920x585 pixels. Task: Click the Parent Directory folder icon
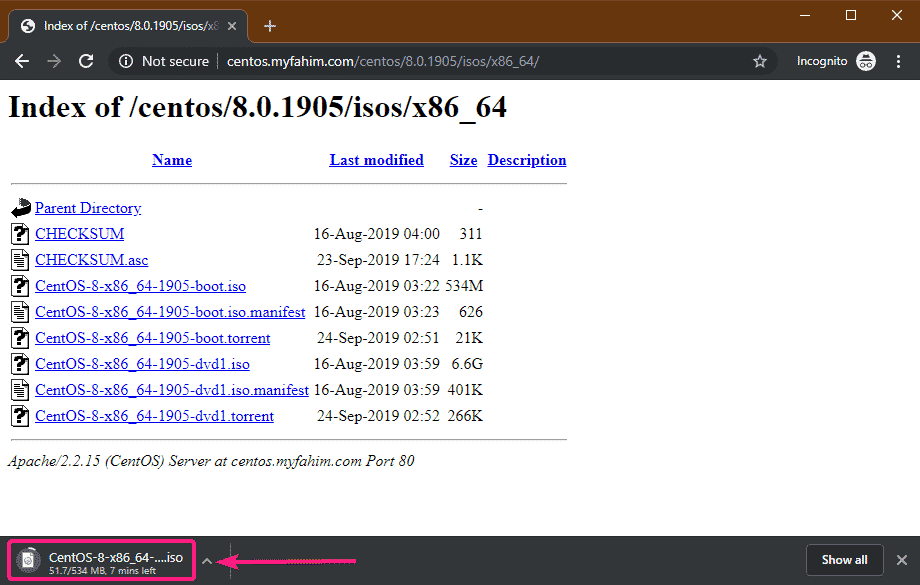(21, 208)
